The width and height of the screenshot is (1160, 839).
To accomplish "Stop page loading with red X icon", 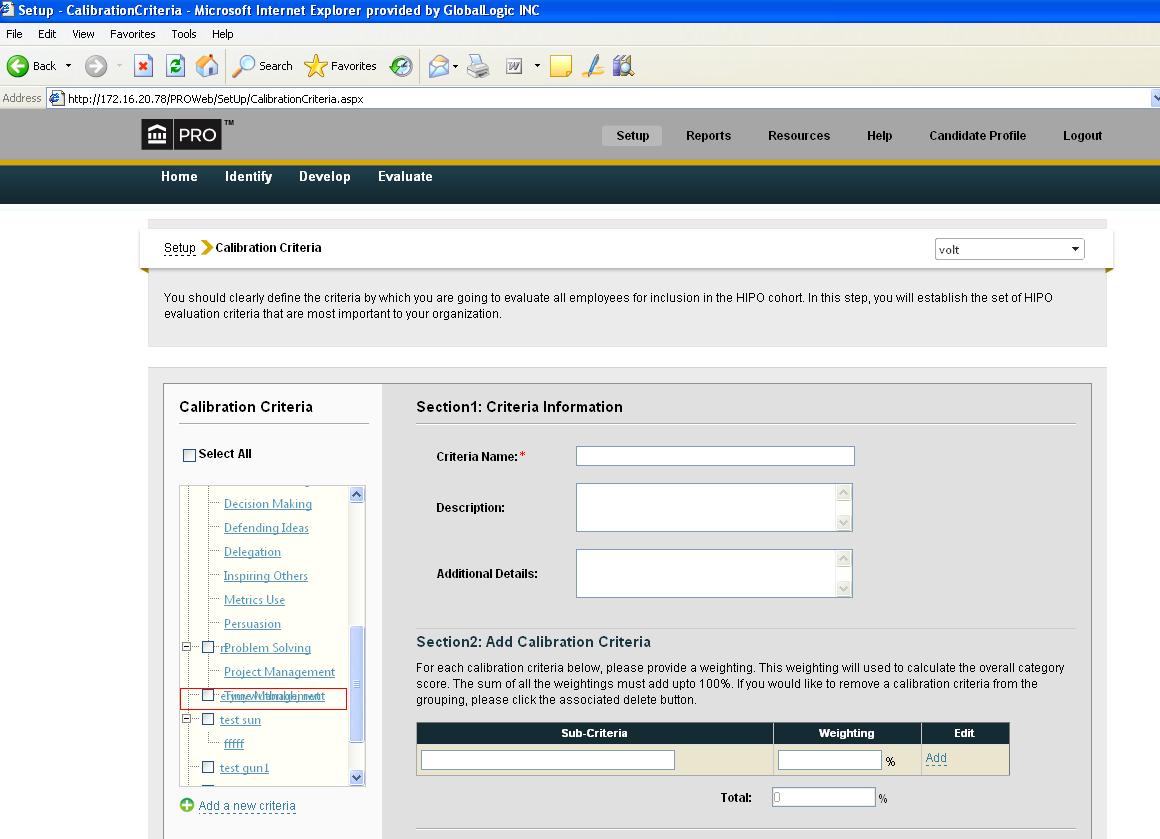I will tap(144, 66).
